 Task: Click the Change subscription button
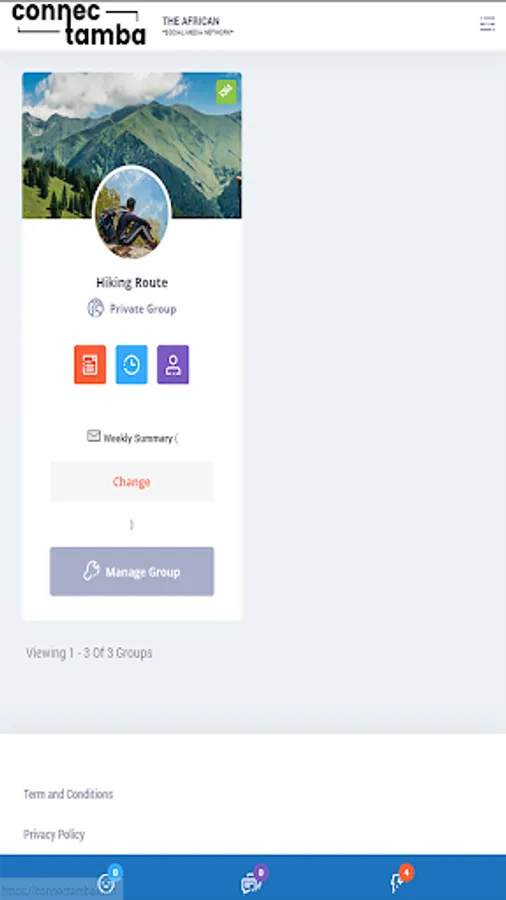pyautogui.click(x=131, y=482)
